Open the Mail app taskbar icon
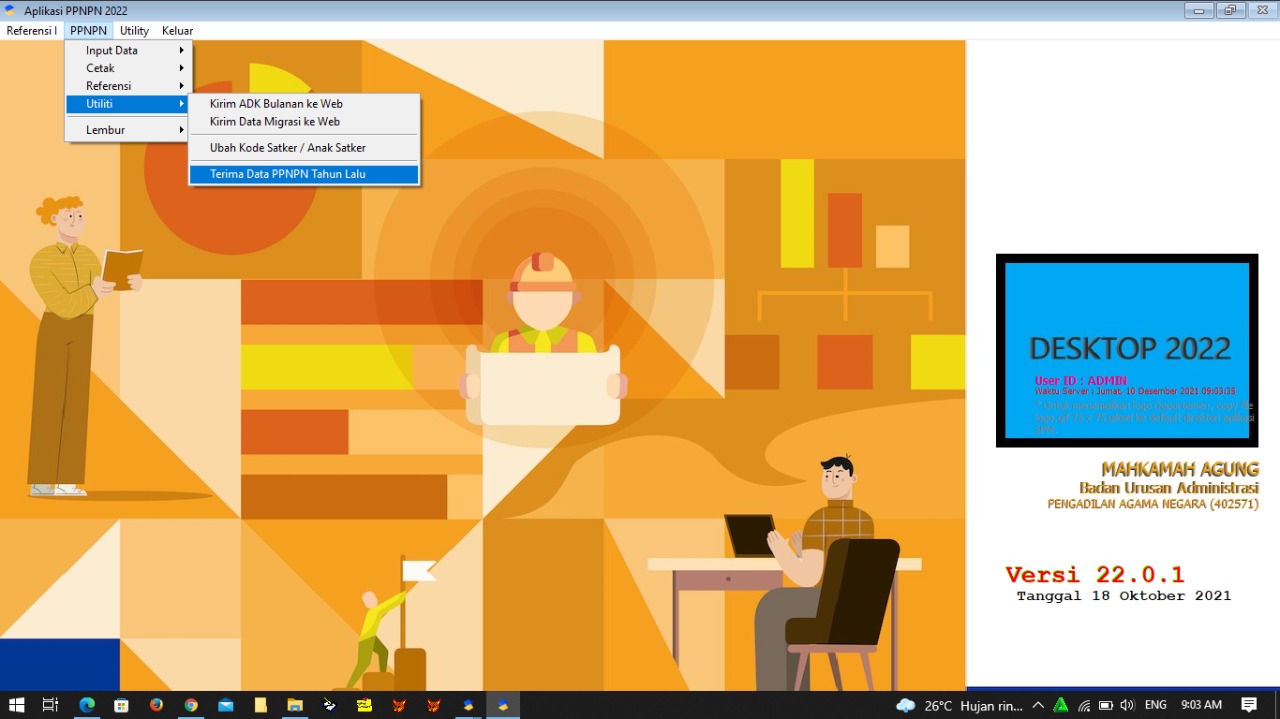The width and height of the screenshot is (1280, 719). click(226, 705)
